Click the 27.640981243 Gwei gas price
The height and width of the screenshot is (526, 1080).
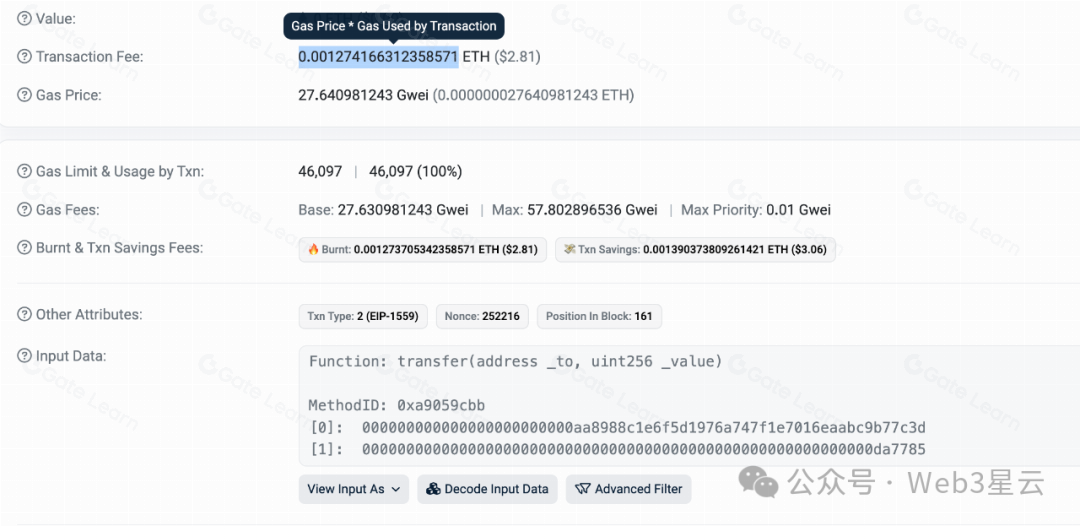coord(363,95)
